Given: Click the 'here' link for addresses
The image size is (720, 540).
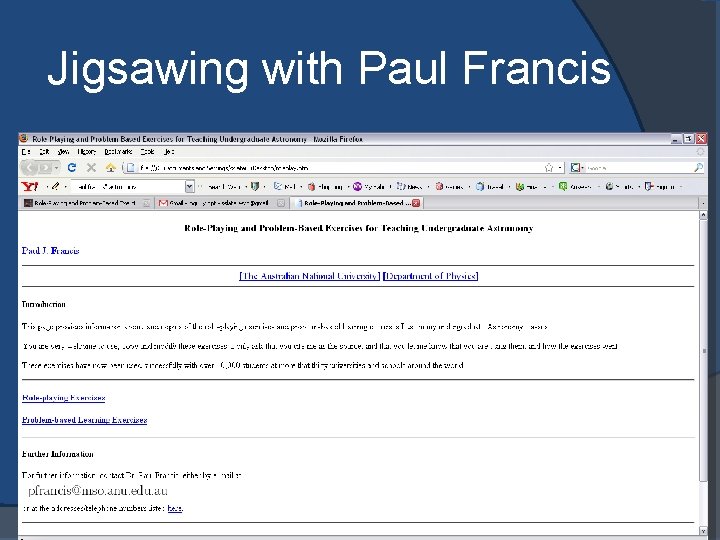Looking at the screenshot, I should 174,508.
